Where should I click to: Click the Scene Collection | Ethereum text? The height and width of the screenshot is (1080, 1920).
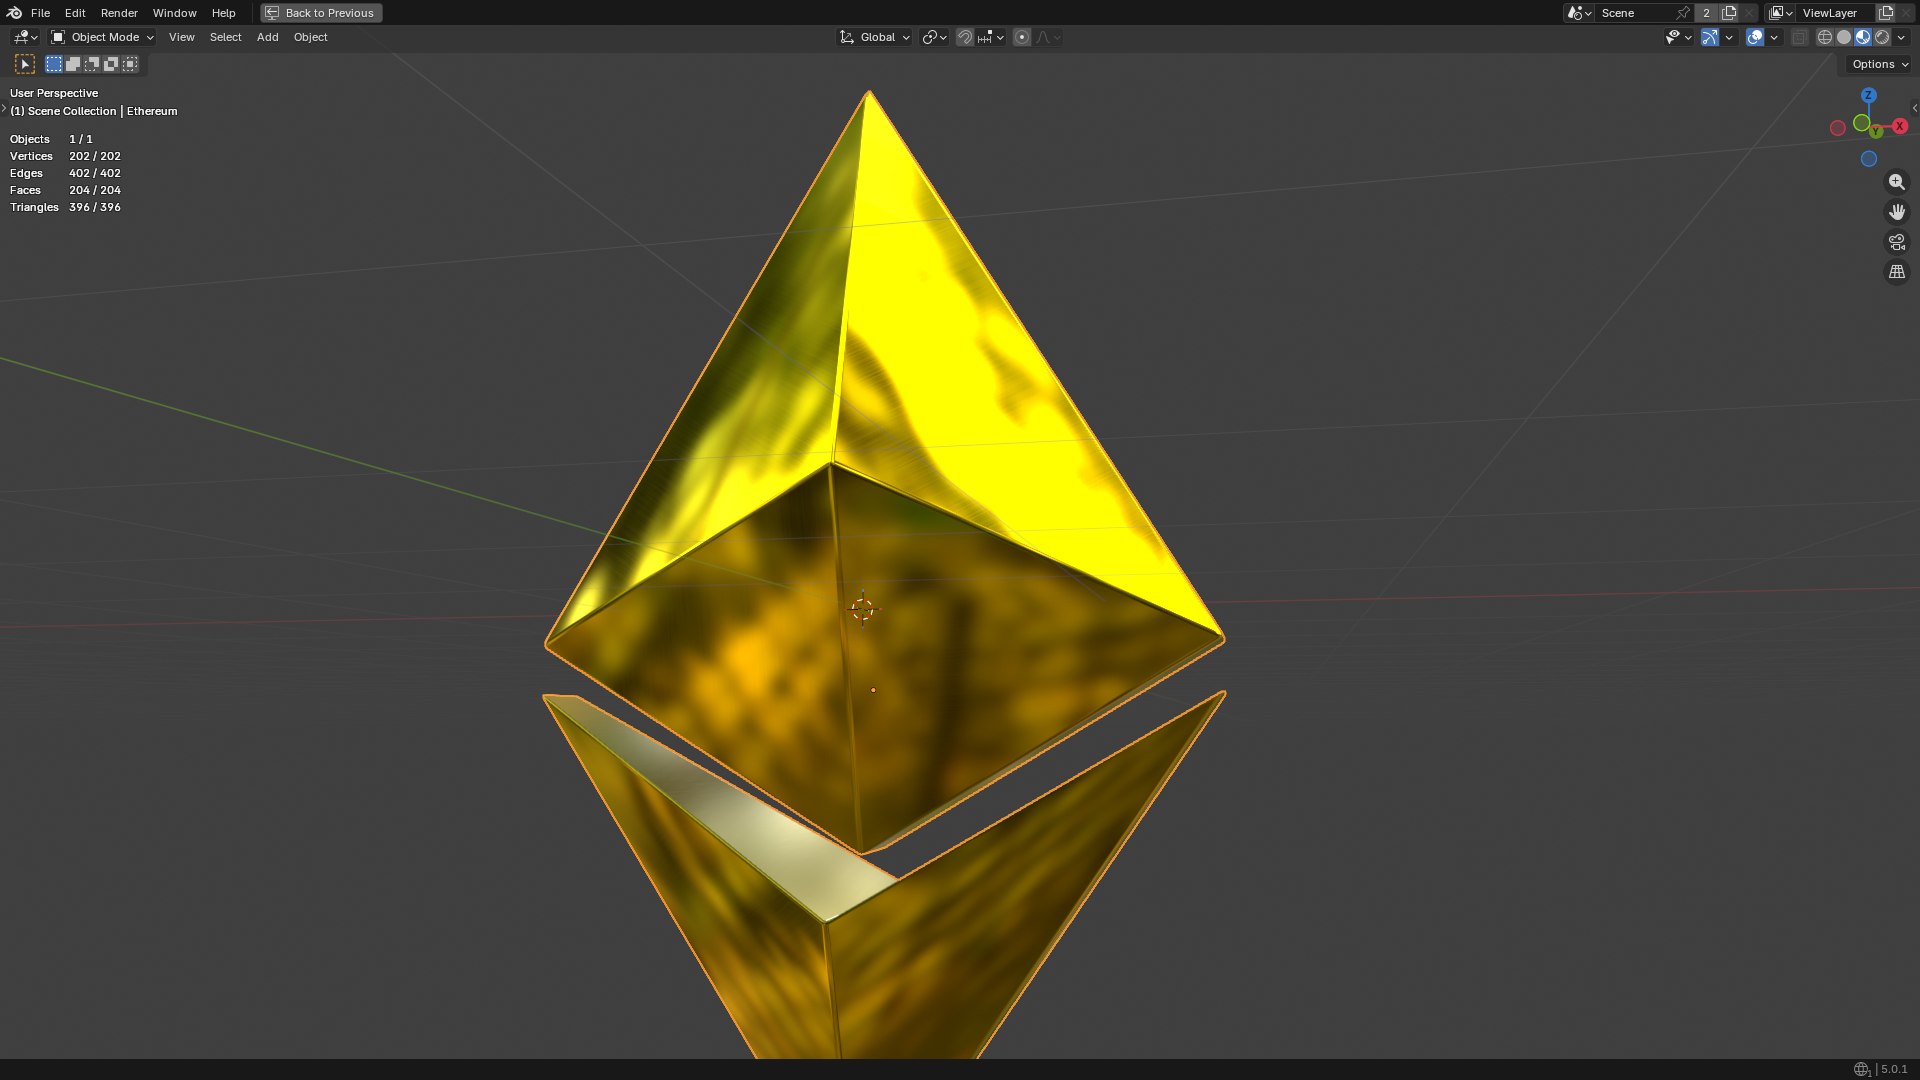(93, 111)
